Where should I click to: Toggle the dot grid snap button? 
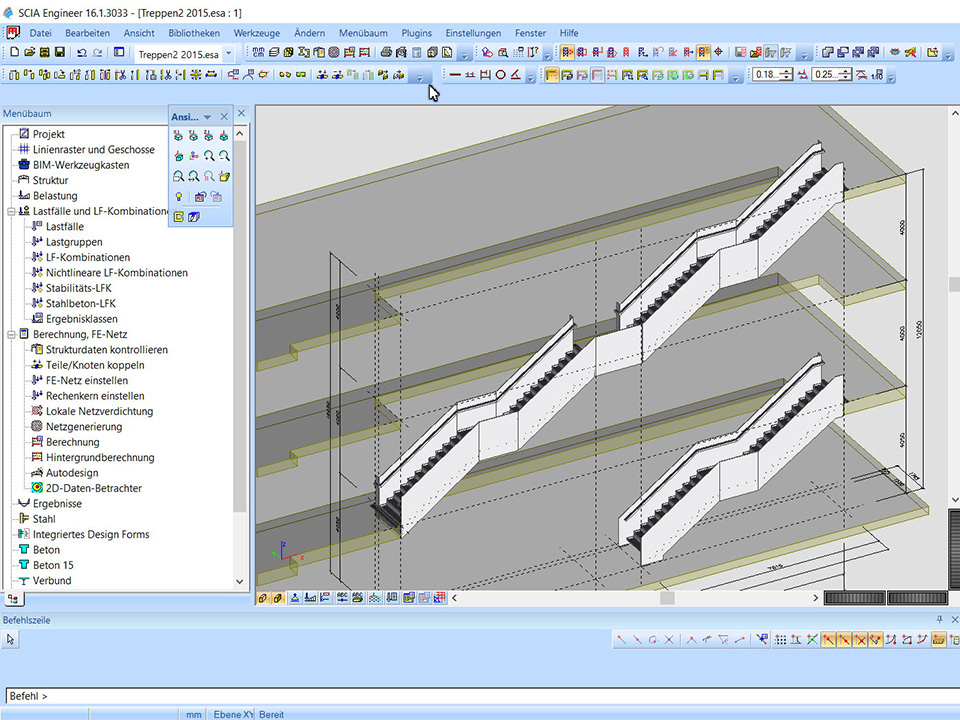coord(780,640)
